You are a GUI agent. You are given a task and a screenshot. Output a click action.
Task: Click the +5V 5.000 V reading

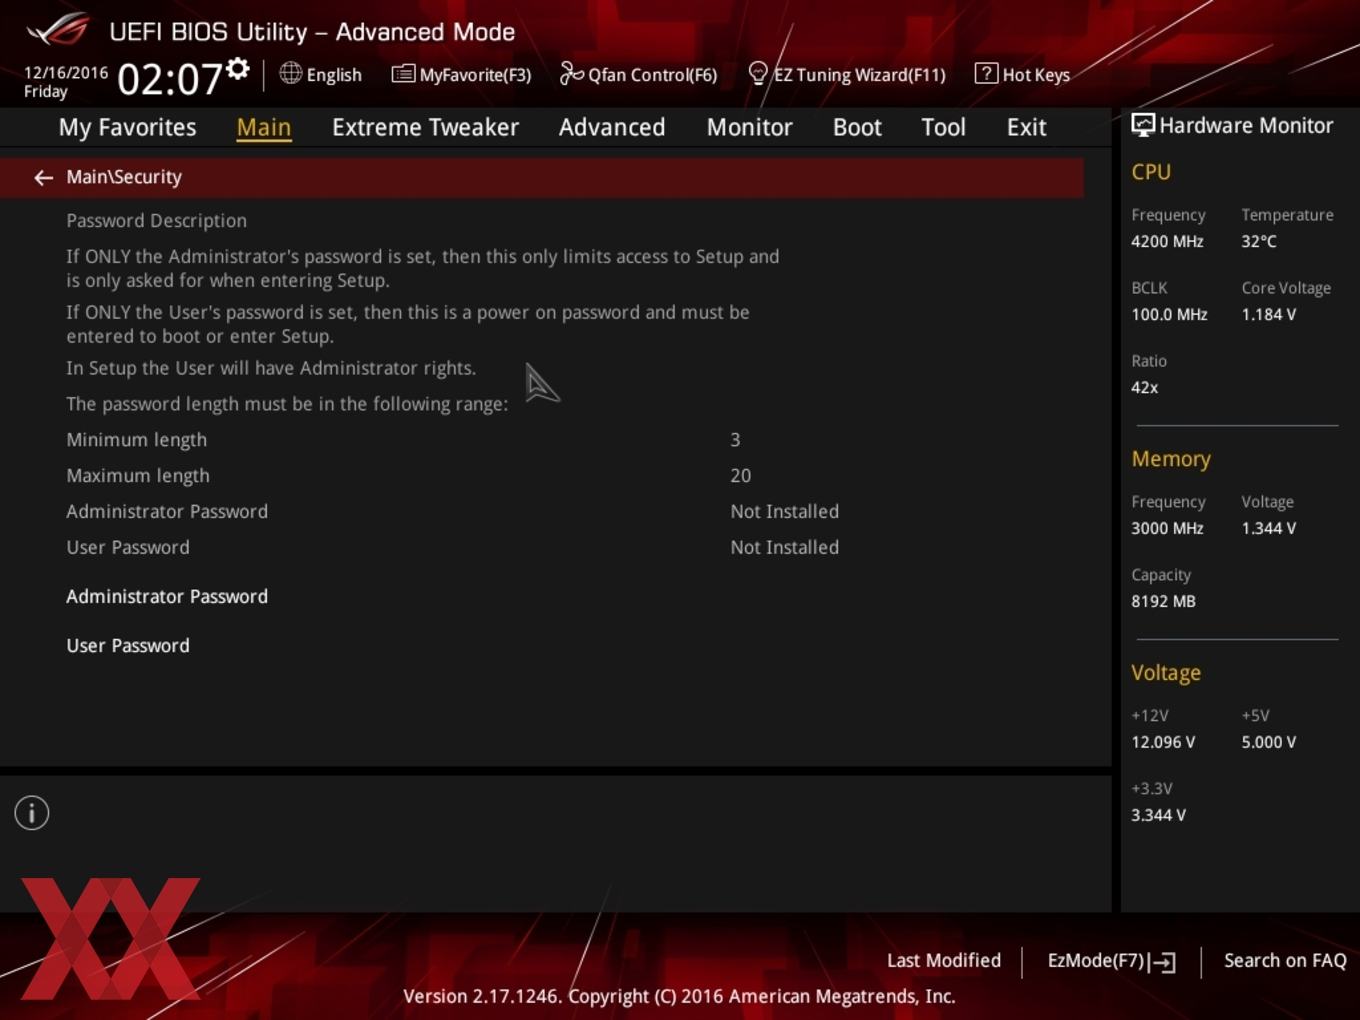pyautogui.click(x=1268, y=742)
